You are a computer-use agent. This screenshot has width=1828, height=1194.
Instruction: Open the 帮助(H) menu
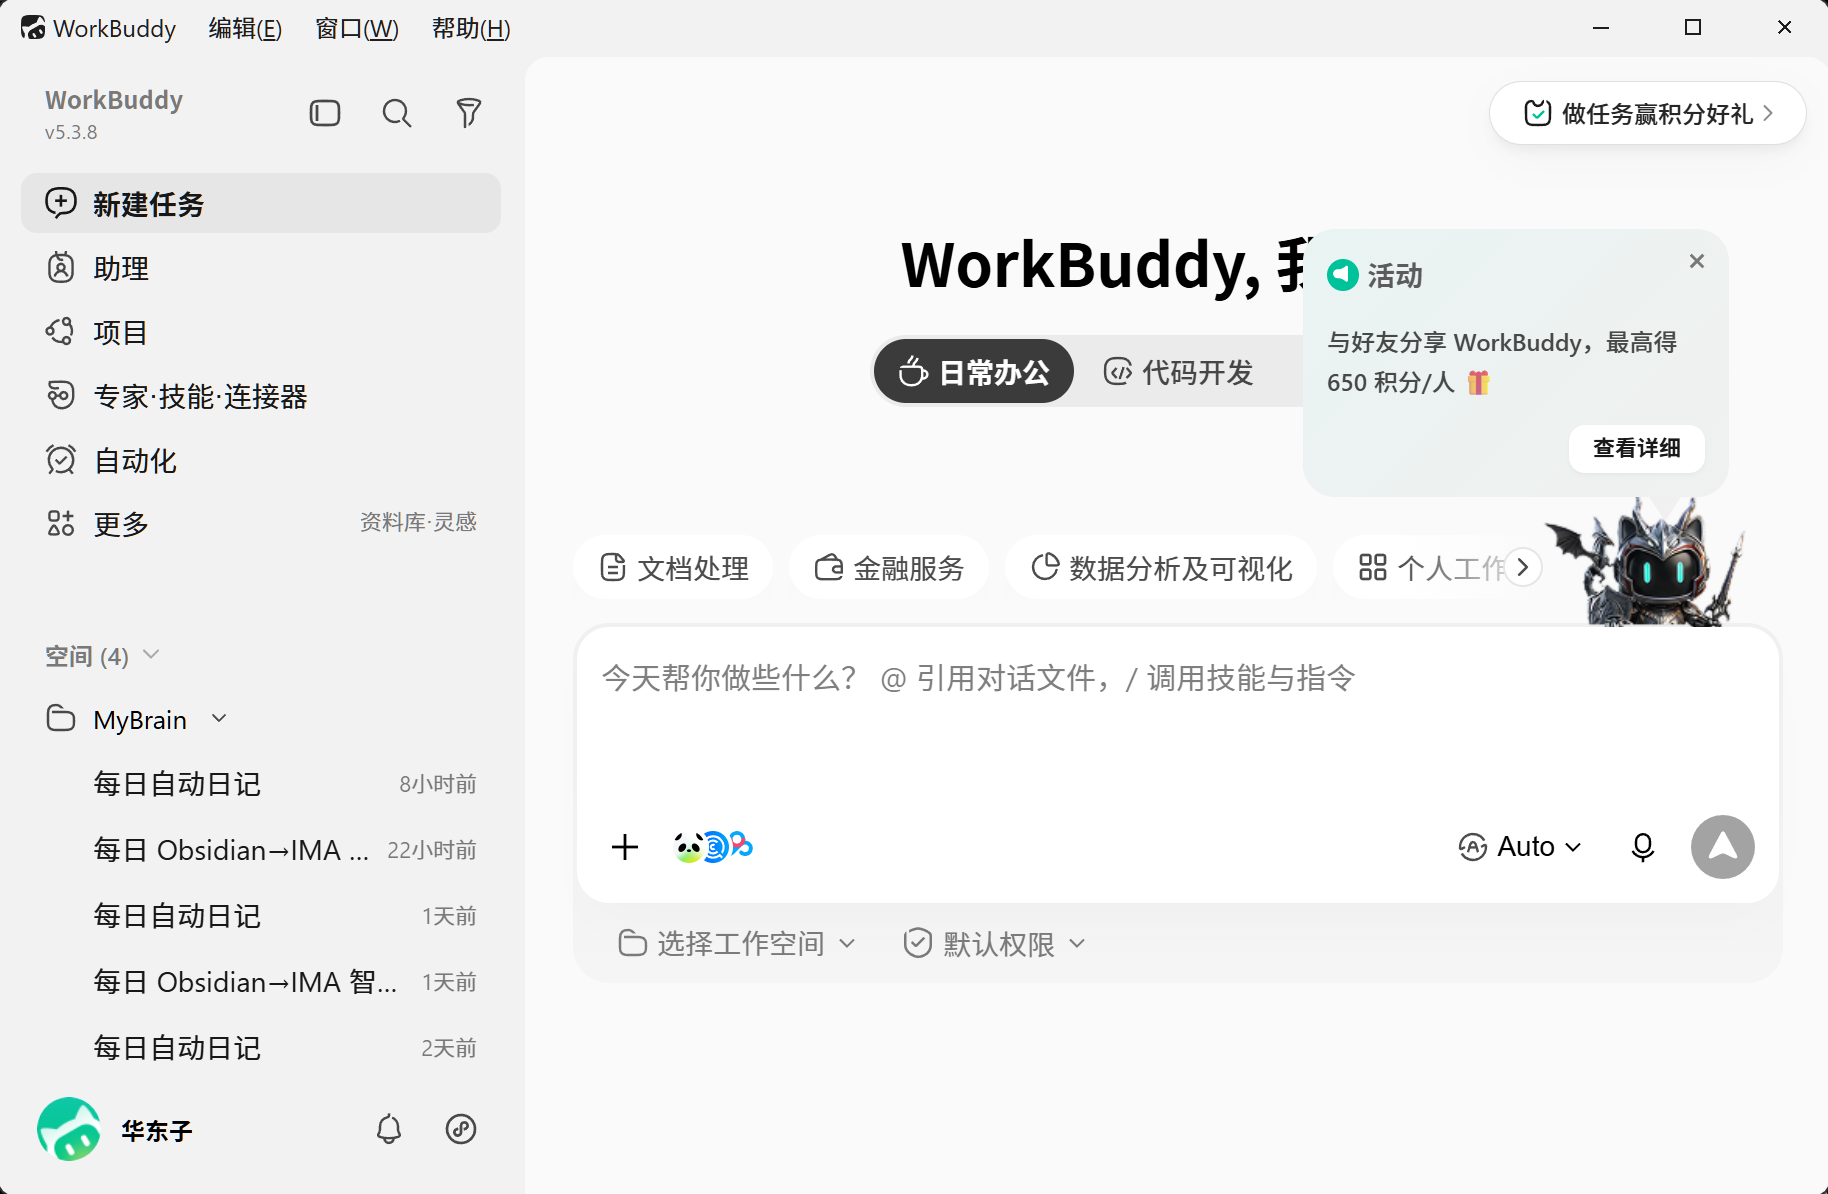(x=471, y=28)
